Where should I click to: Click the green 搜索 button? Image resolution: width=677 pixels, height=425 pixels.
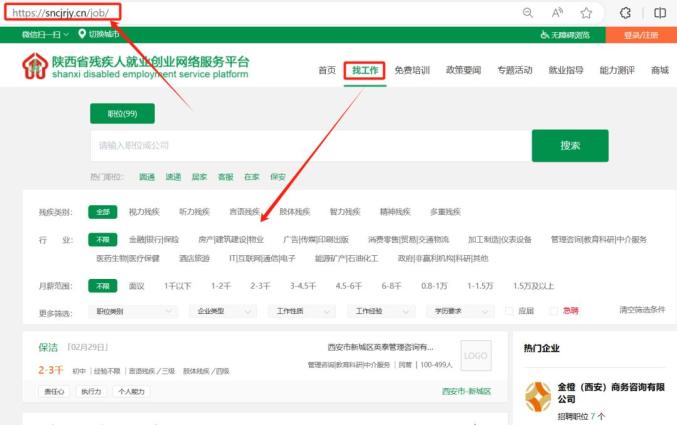coord(570,145)
